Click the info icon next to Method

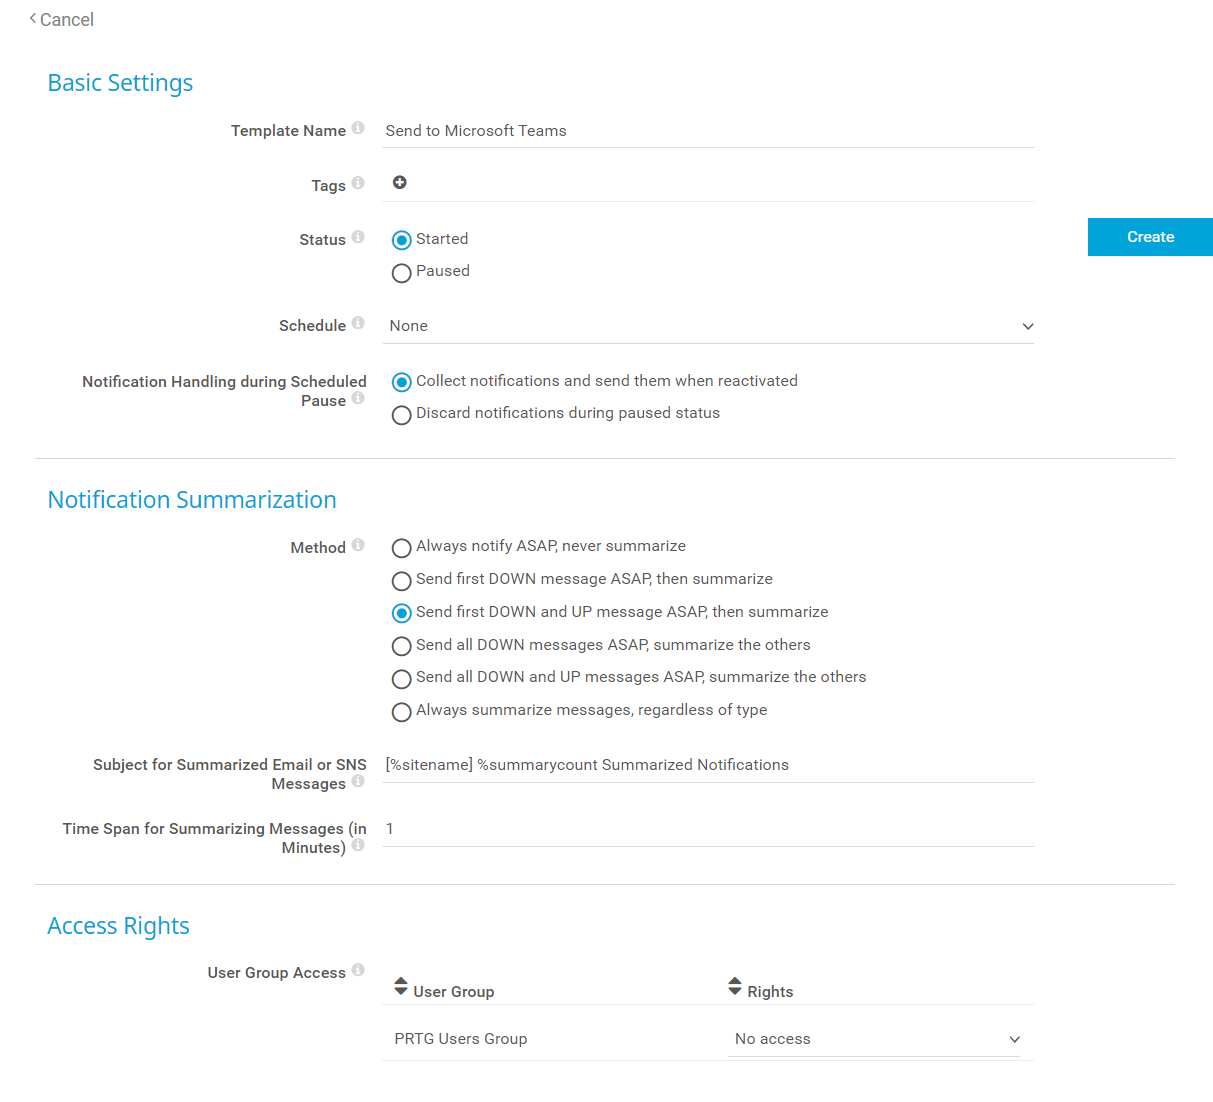click(358, 545)
